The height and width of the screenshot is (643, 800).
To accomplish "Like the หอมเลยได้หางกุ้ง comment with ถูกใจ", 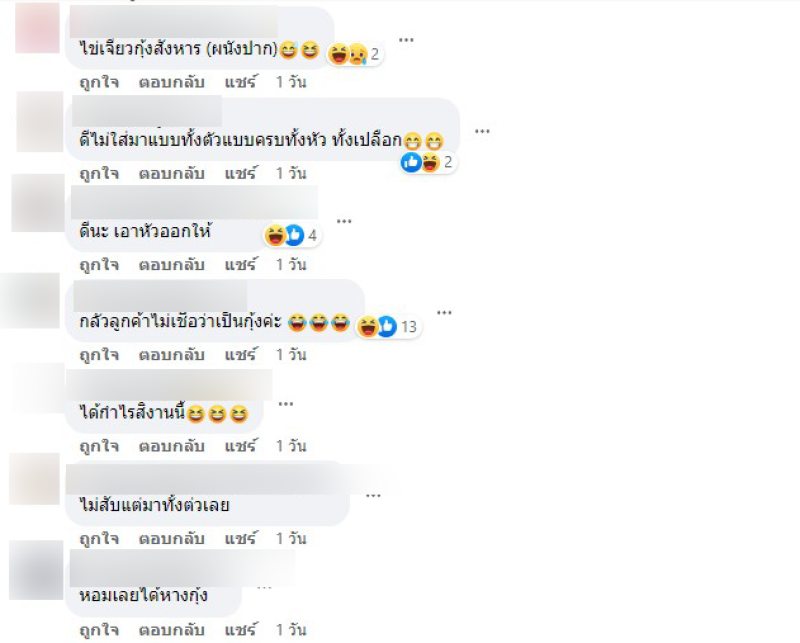I will (x=99, y=629).
